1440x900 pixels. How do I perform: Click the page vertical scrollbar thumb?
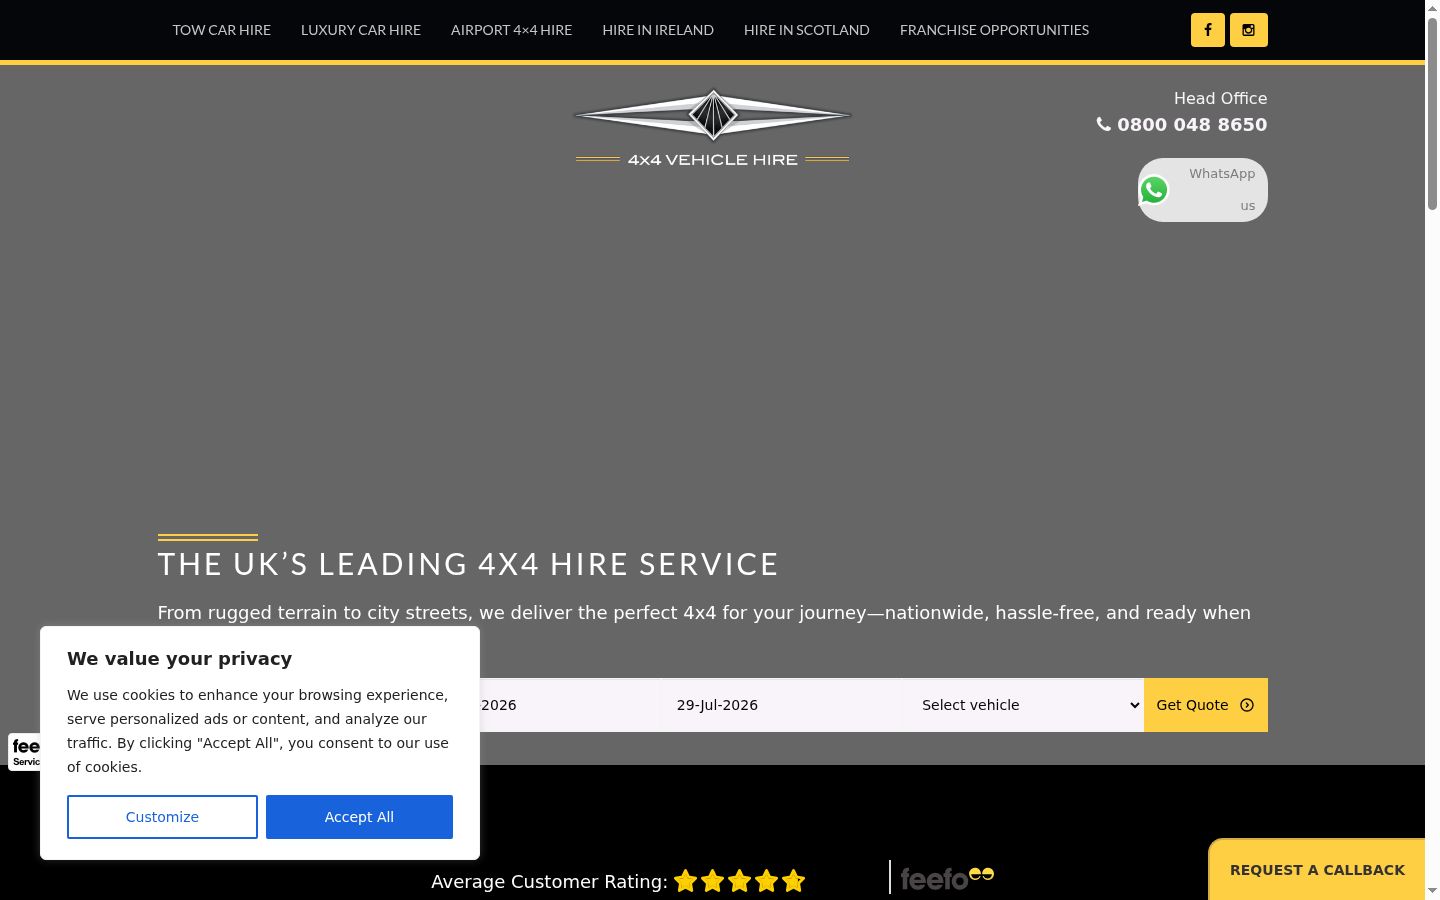(x=1432, y=113)
